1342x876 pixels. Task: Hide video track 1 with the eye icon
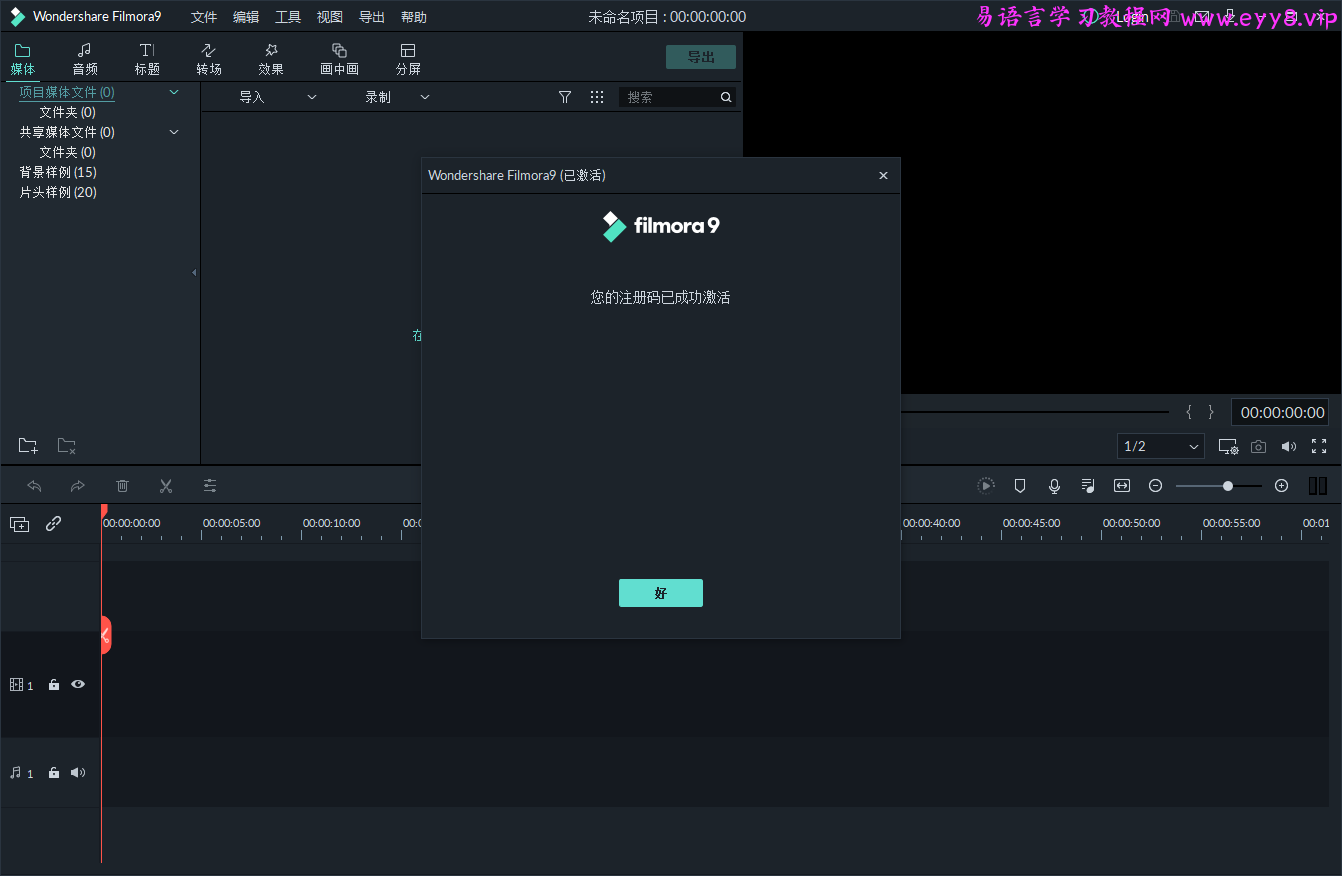coord(78,685)
